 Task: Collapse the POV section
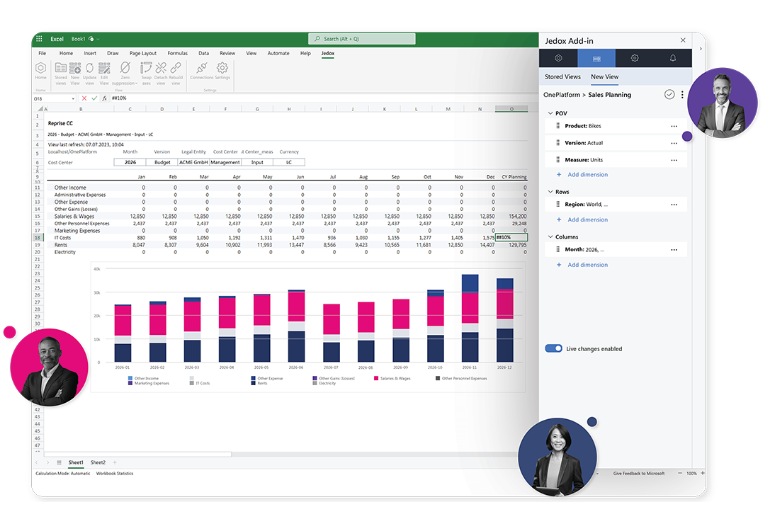(x=549, y=113)
